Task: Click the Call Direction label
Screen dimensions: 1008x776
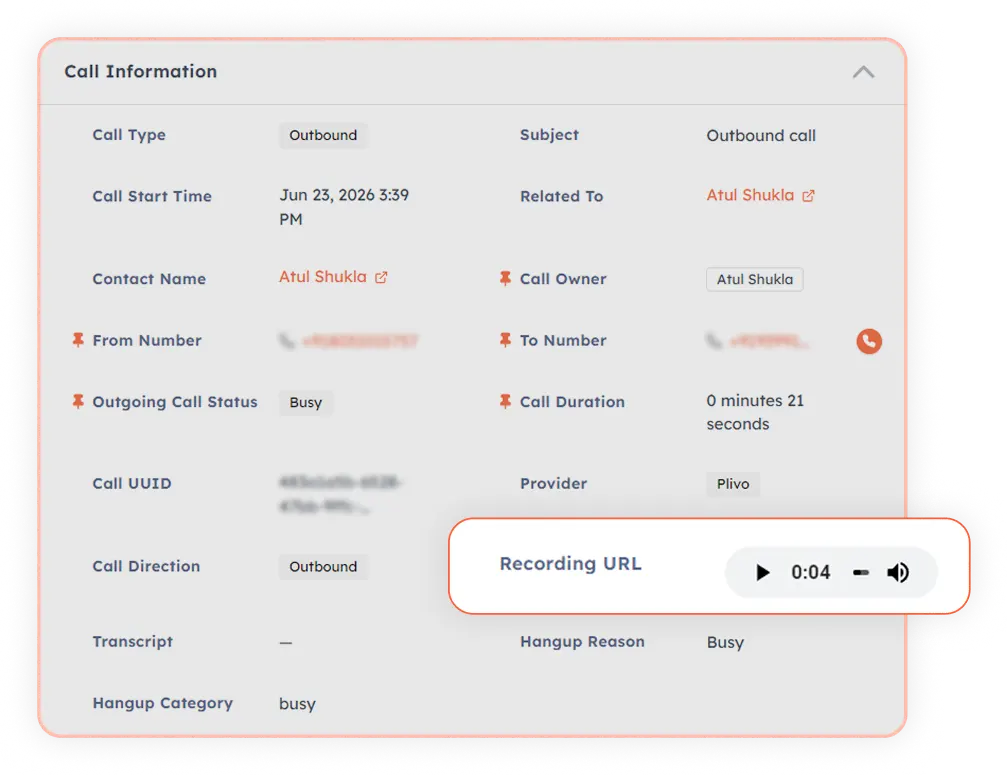Action: 147,566
